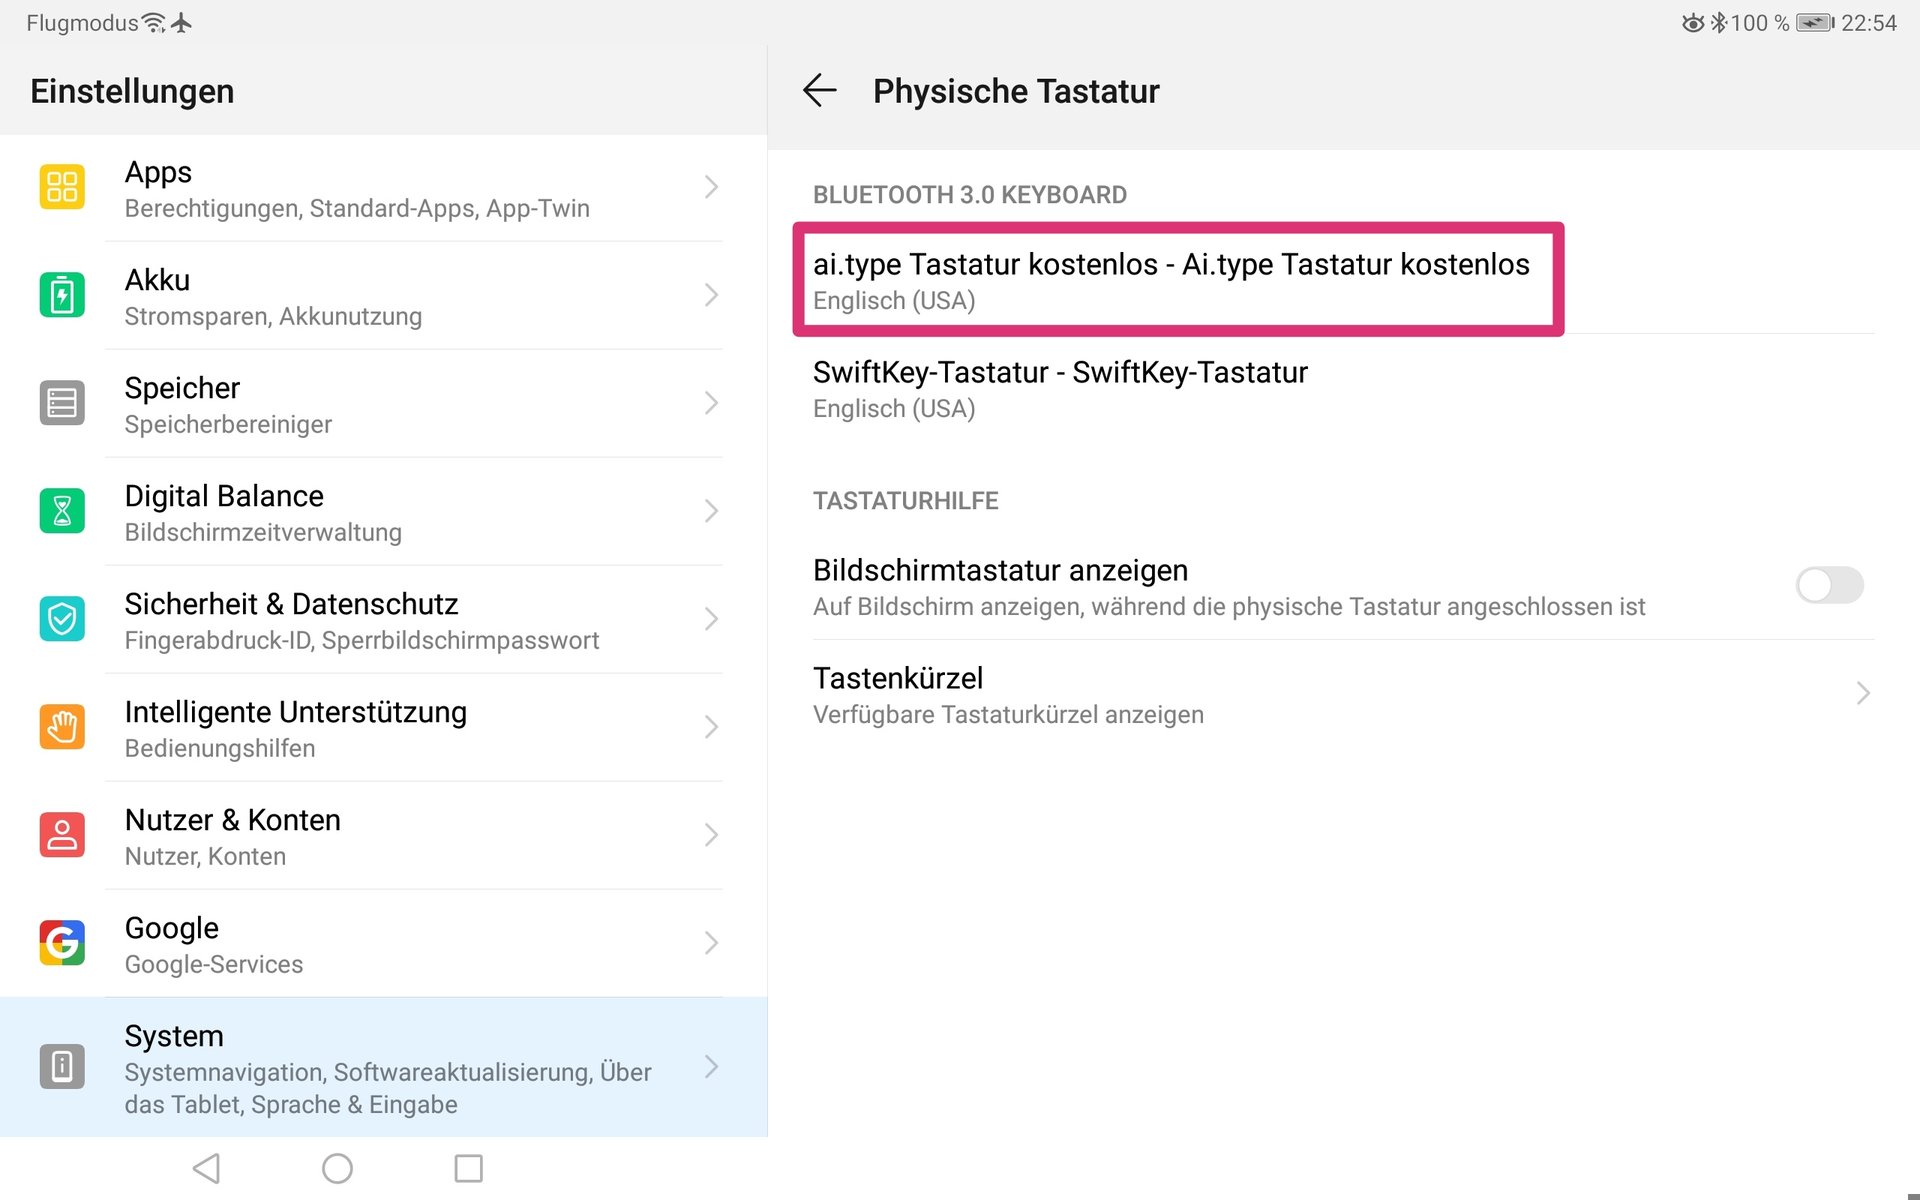Open the Speicher settings entry
The height and width of the screenshot is (1200, 1920).
[x=384, y=403]
